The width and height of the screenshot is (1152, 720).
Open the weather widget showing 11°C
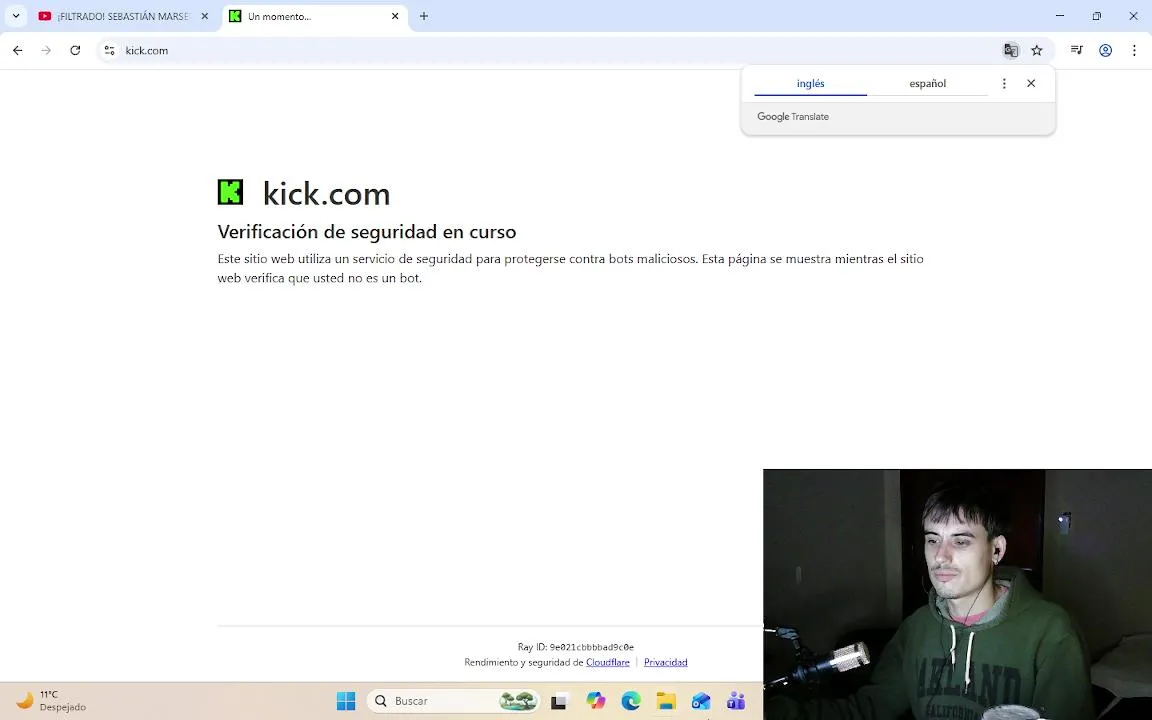(51, 701)
